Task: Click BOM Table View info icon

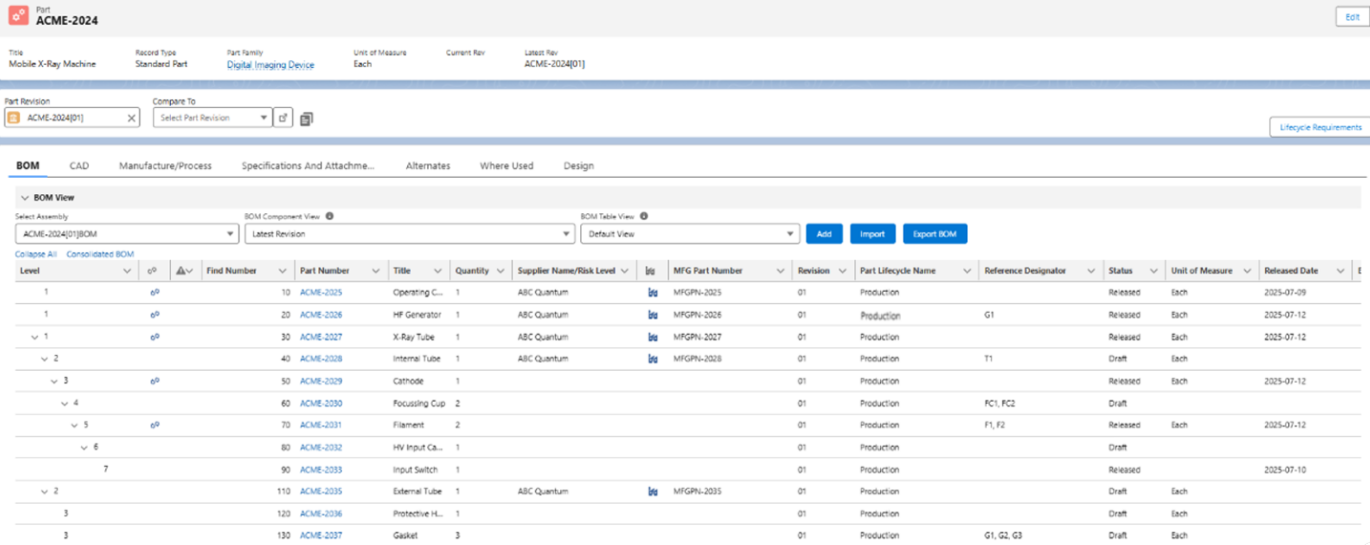Action: click(644, 216)
